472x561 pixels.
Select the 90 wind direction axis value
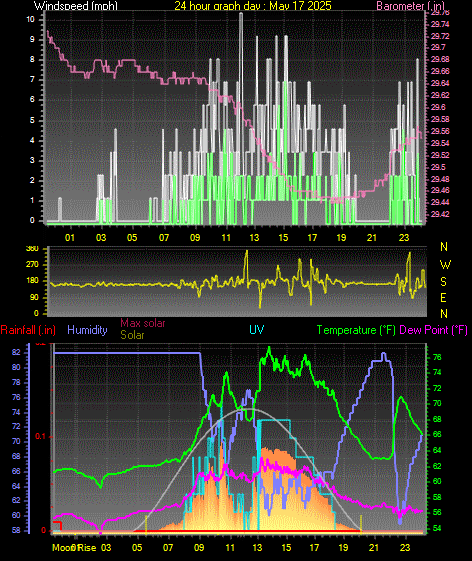click(x=35, y=298)
